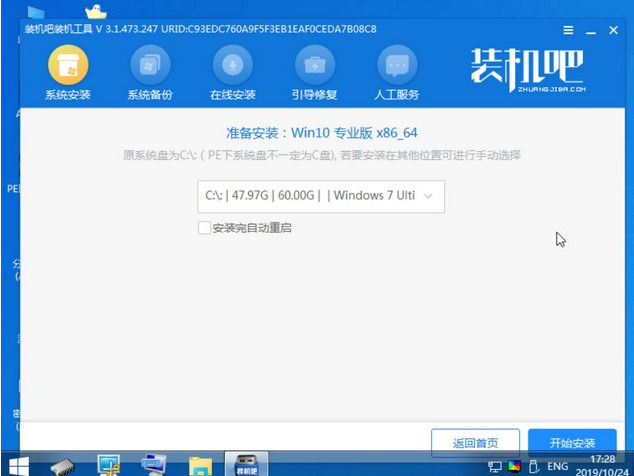634x476 pixels.
Task: Click 返回首页 button
Action: pos(476,443)
